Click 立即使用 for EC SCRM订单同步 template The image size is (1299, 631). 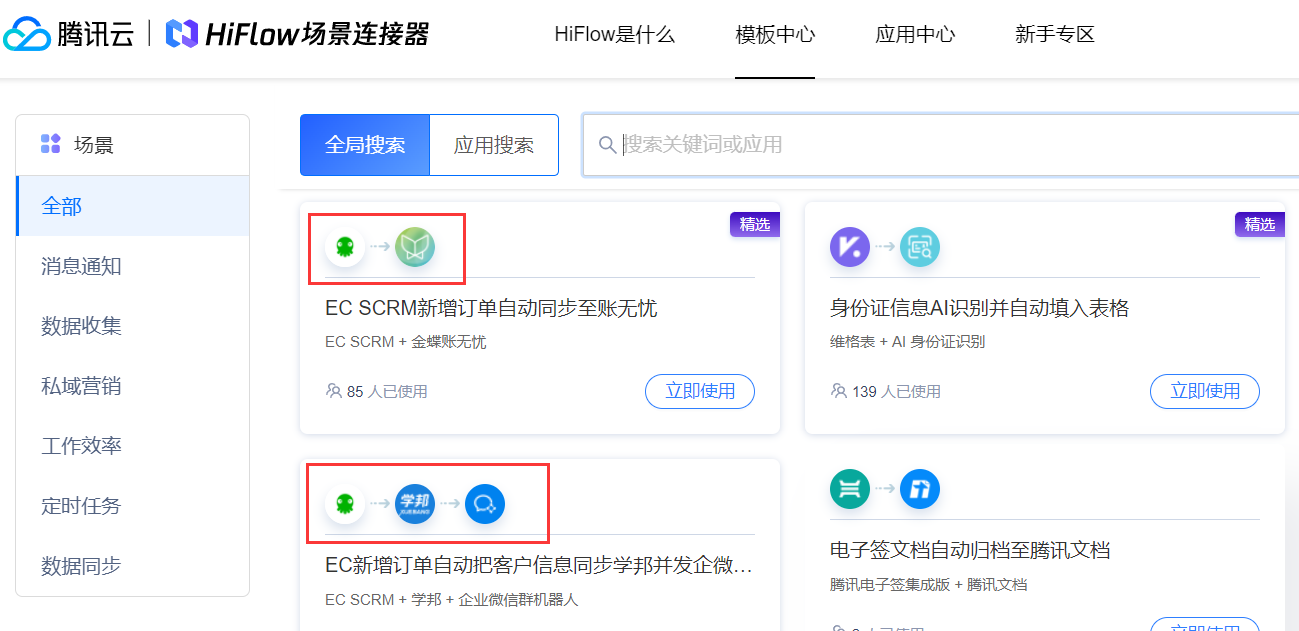pyautogui.click(x=700, y=391)
